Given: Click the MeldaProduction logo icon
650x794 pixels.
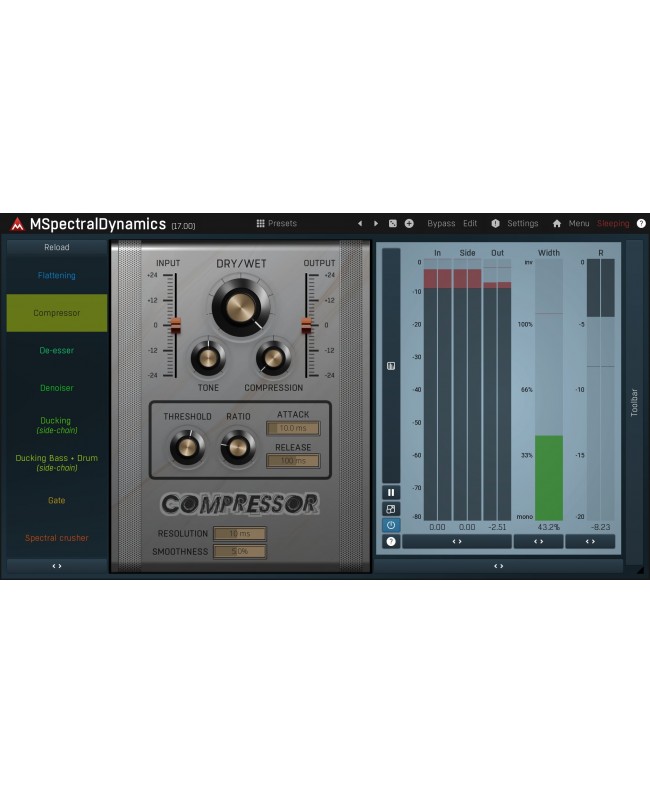Looking at the screenshot, I should click(17, 224).
